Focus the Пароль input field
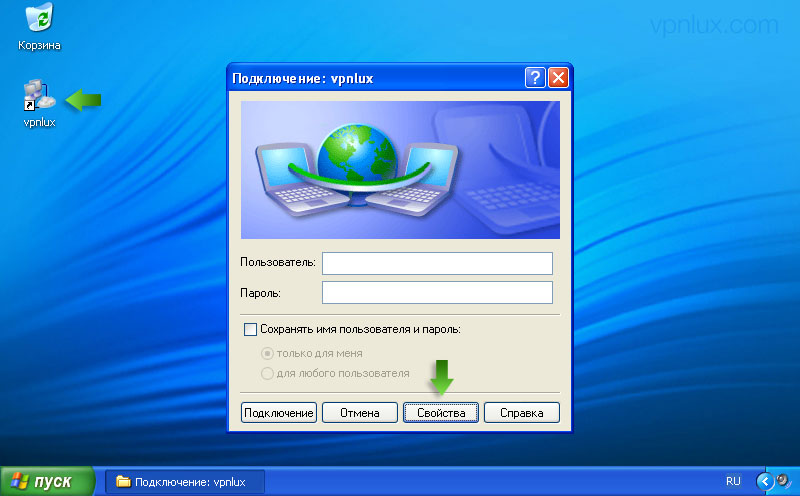This screenshot has height=496, width=800. pos(437,292)
